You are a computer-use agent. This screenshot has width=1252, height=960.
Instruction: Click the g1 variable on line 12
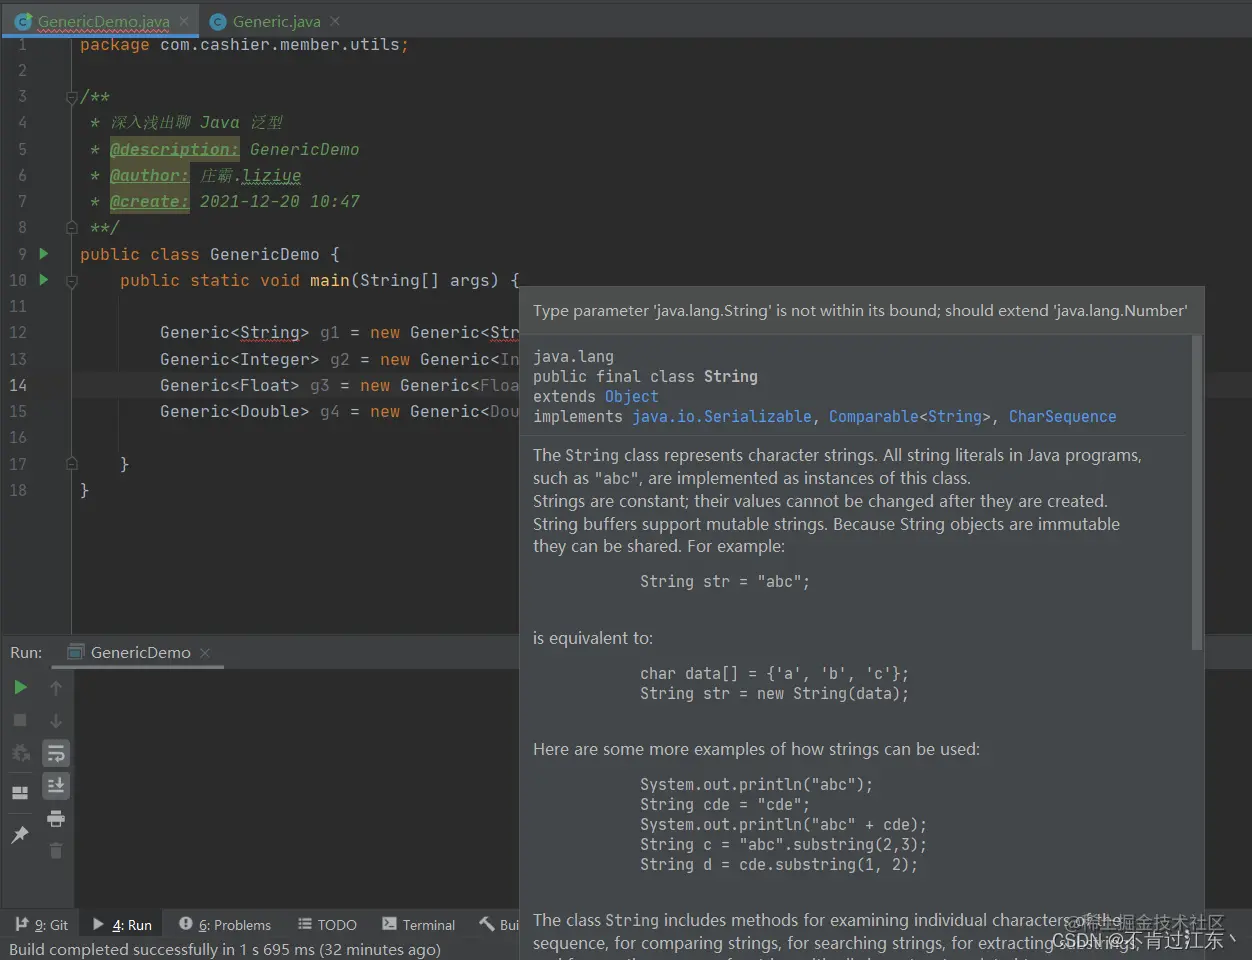(330, 332)
